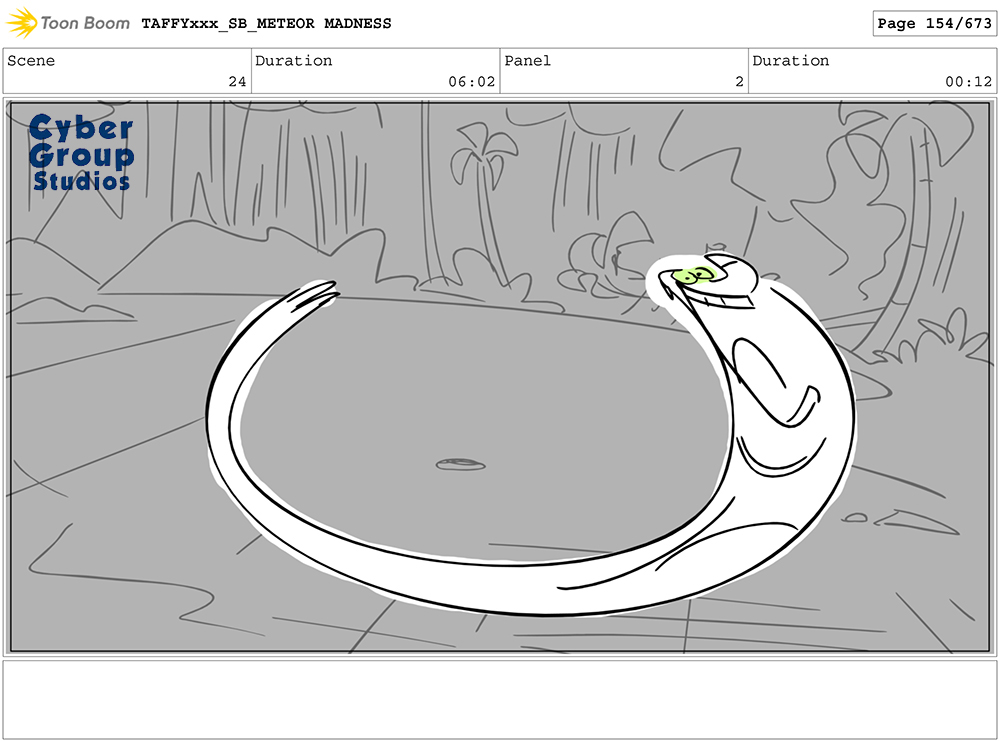Click the storyboard panel drawing thumbnail
1000x742 pixels.
point(500,377)
